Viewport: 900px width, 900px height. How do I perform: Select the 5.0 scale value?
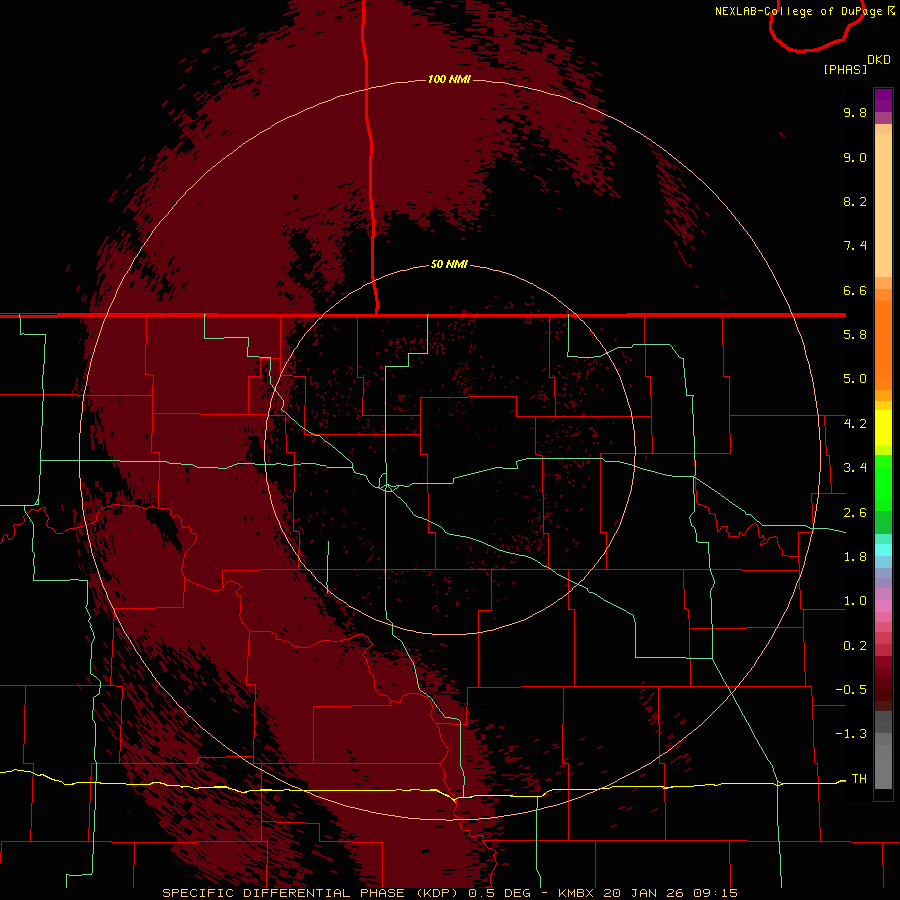point(855,379)
